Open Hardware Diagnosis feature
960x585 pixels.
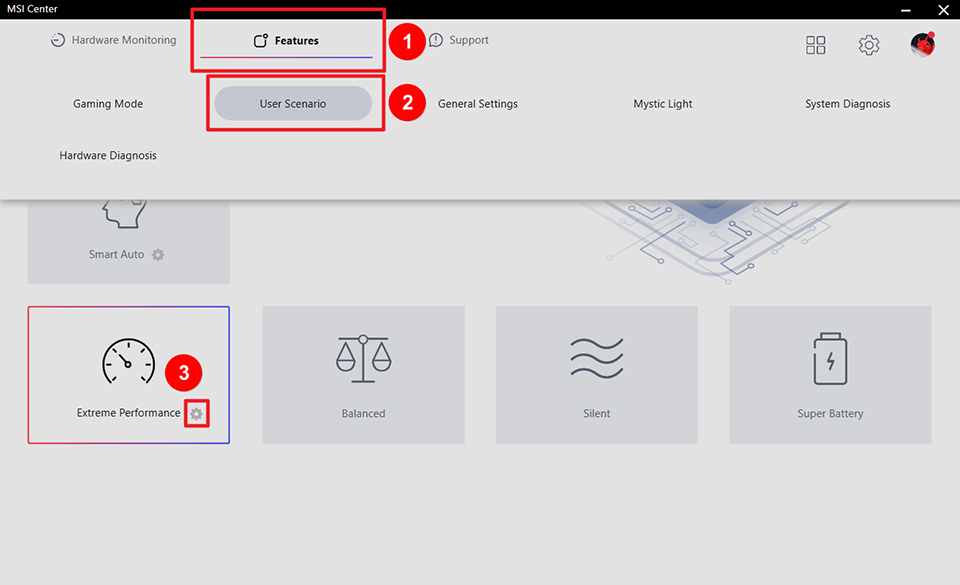(108, 156)
